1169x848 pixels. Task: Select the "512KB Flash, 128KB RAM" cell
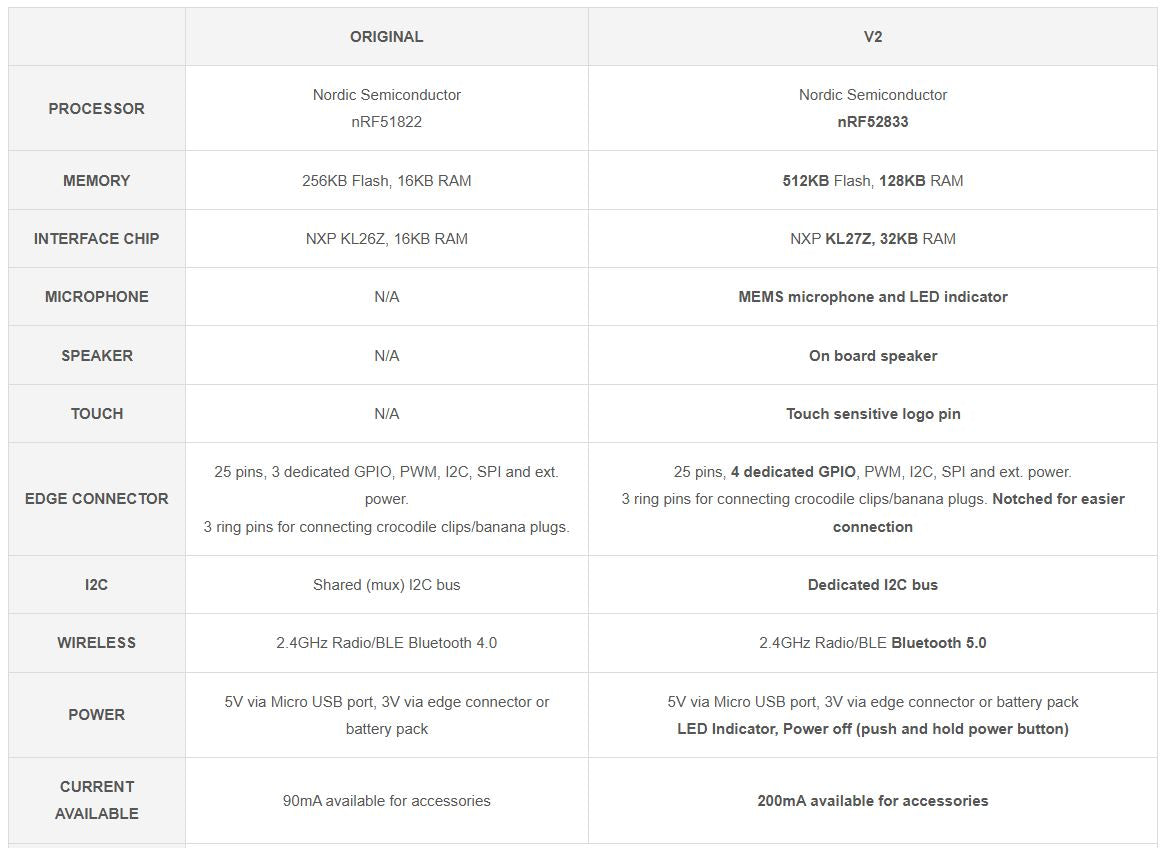[872, 181]
